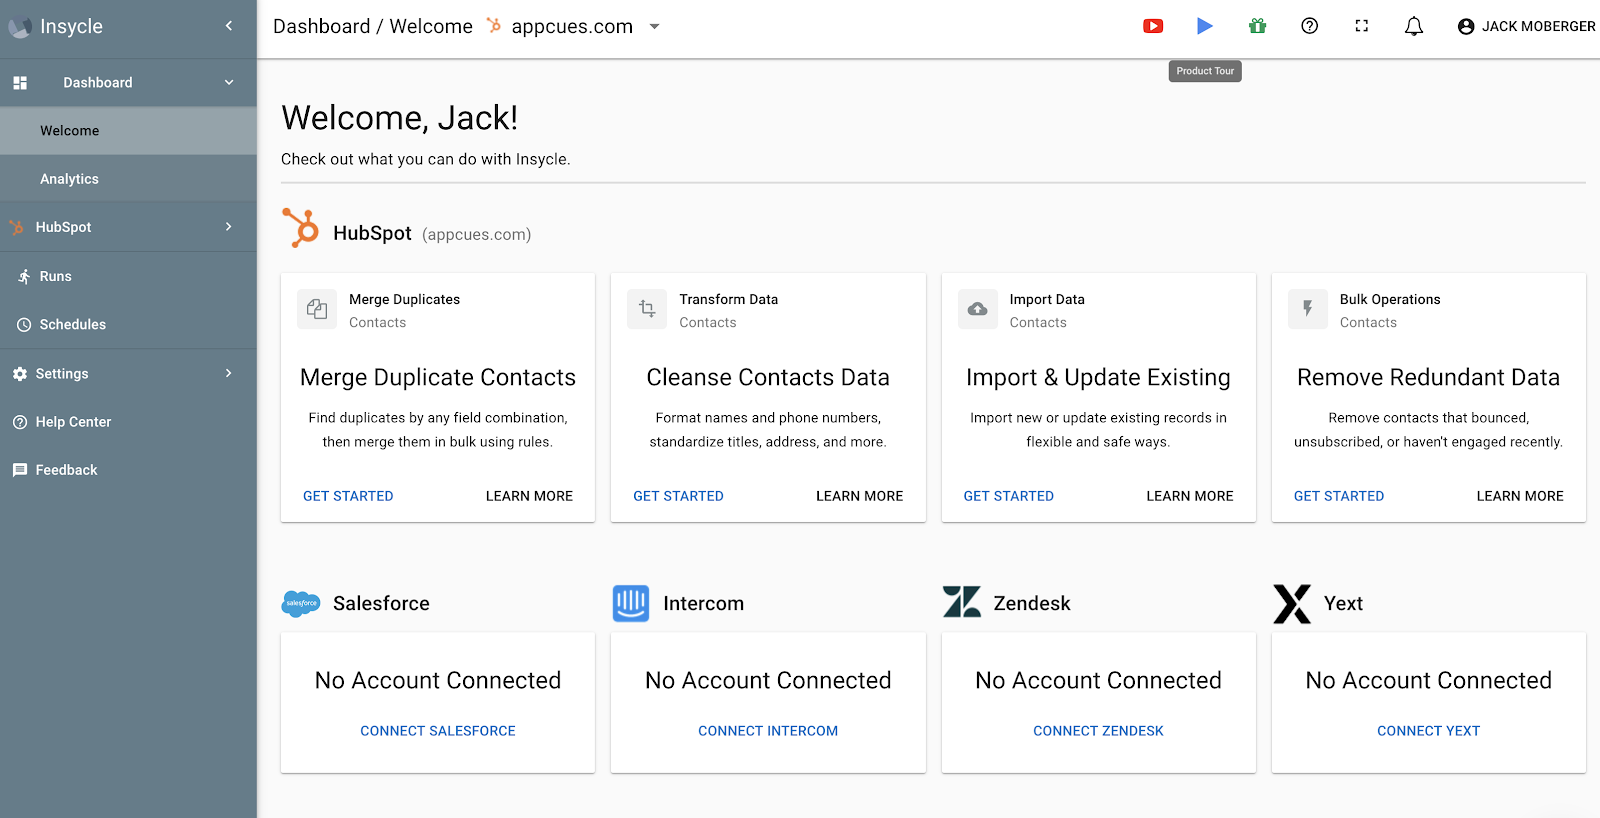Open the help question mark icon
The width and height of the screenshot is (1600, 818).
(1309, 26)
